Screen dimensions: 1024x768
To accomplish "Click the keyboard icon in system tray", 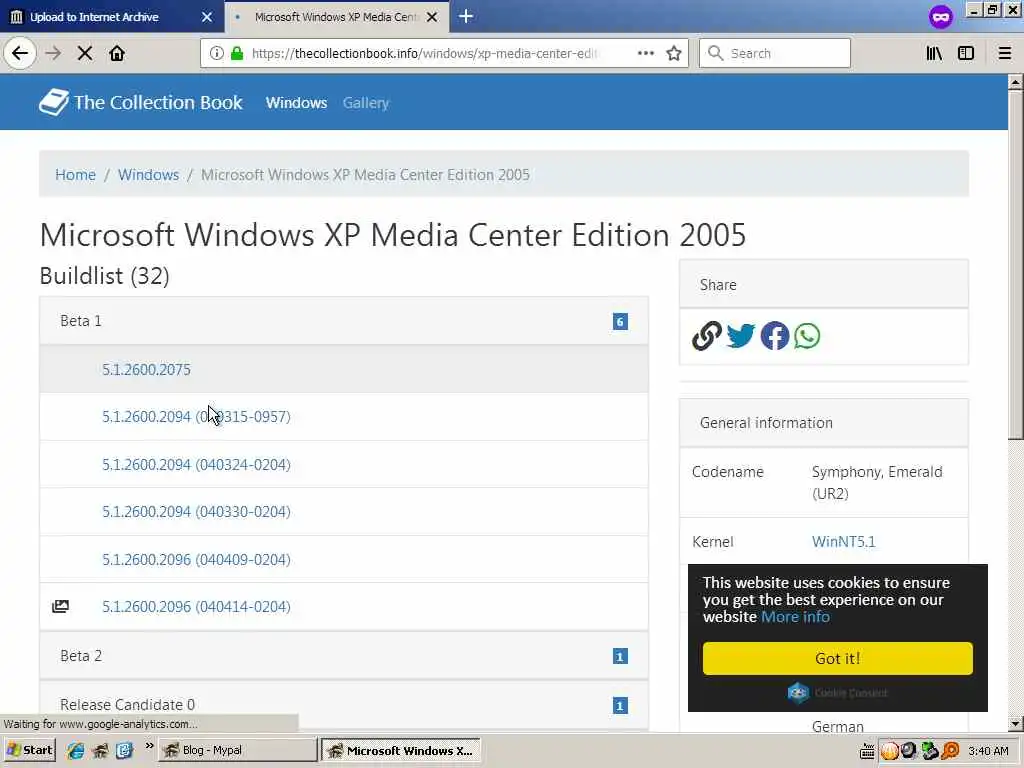I will pyautogui.click(x=867, y=751).
